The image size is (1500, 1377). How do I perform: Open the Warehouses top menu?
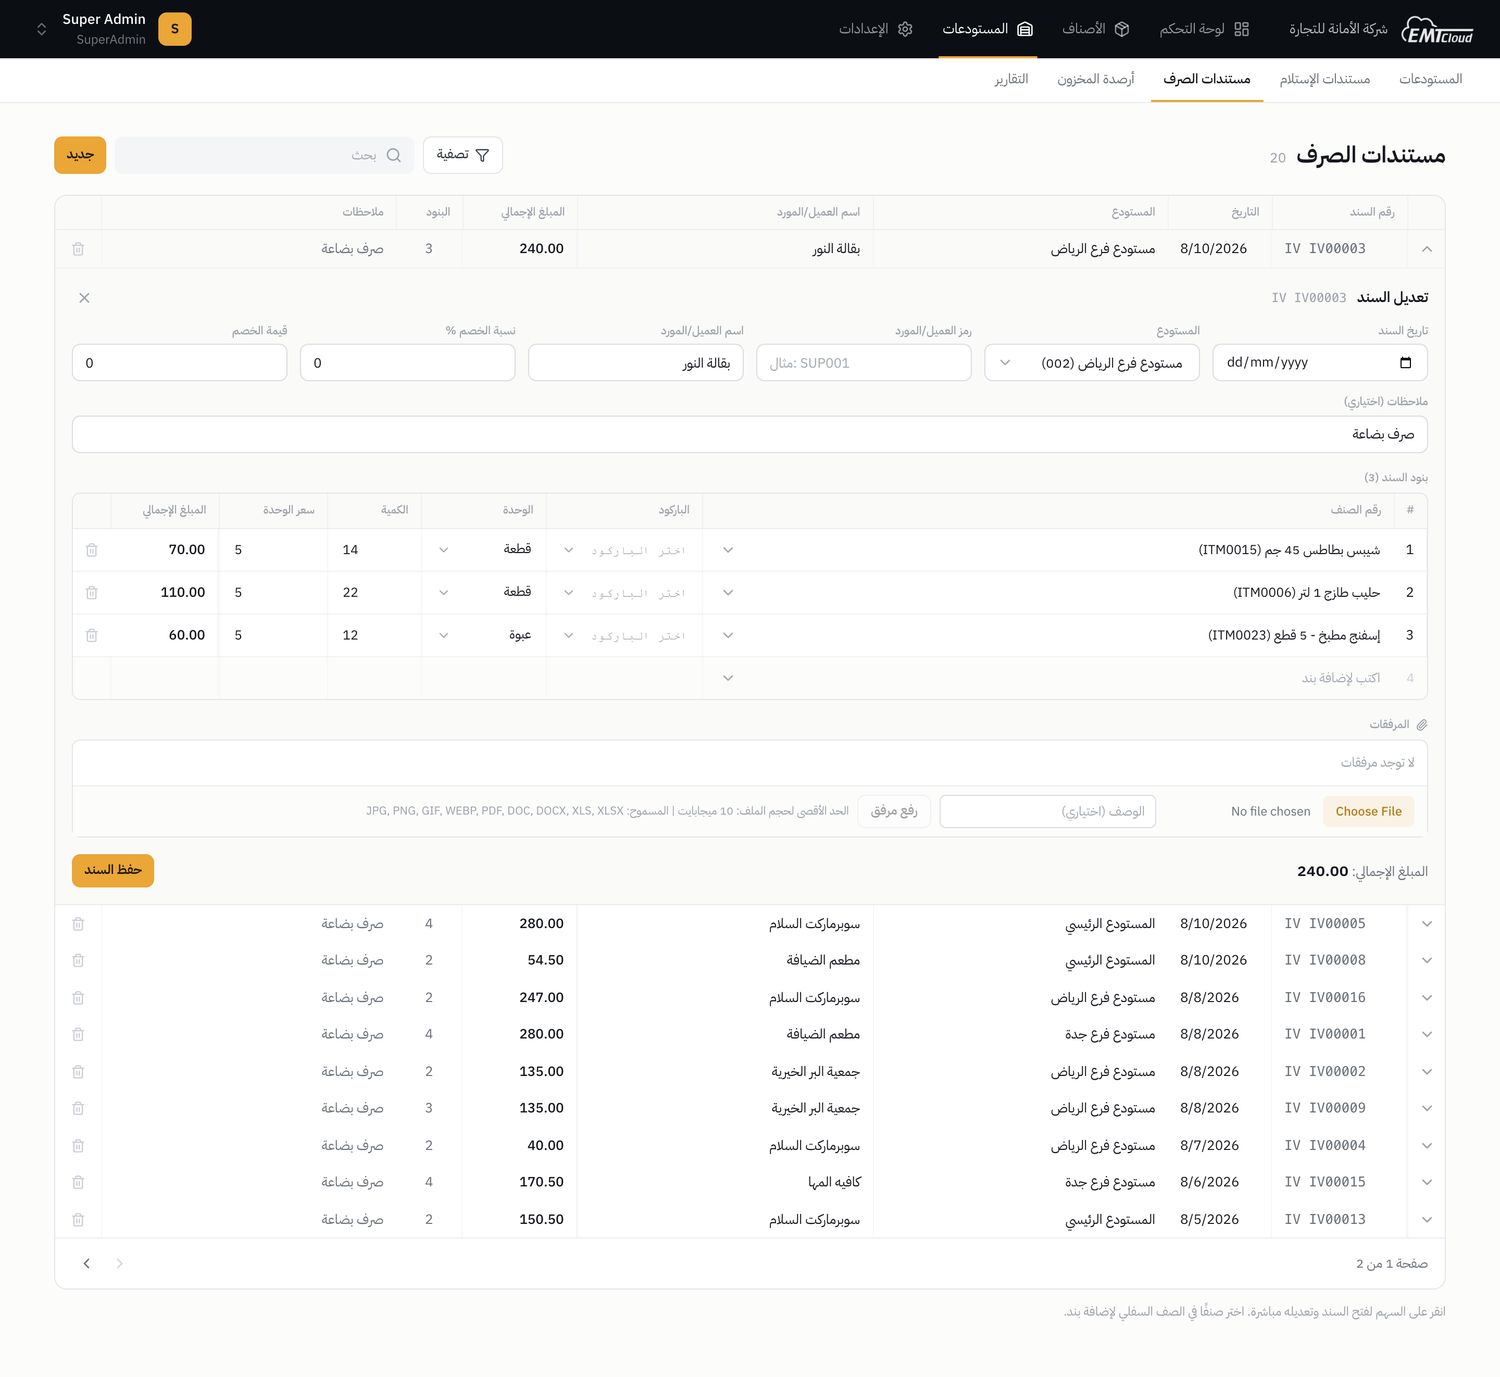(x=987, y=29)
